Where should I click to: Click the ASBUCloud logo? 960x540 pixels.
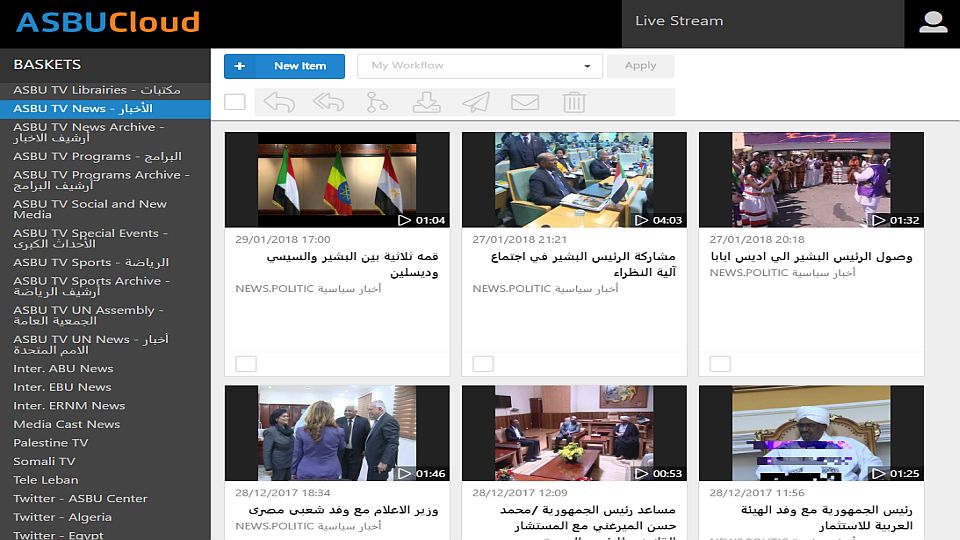pos(108,22)
